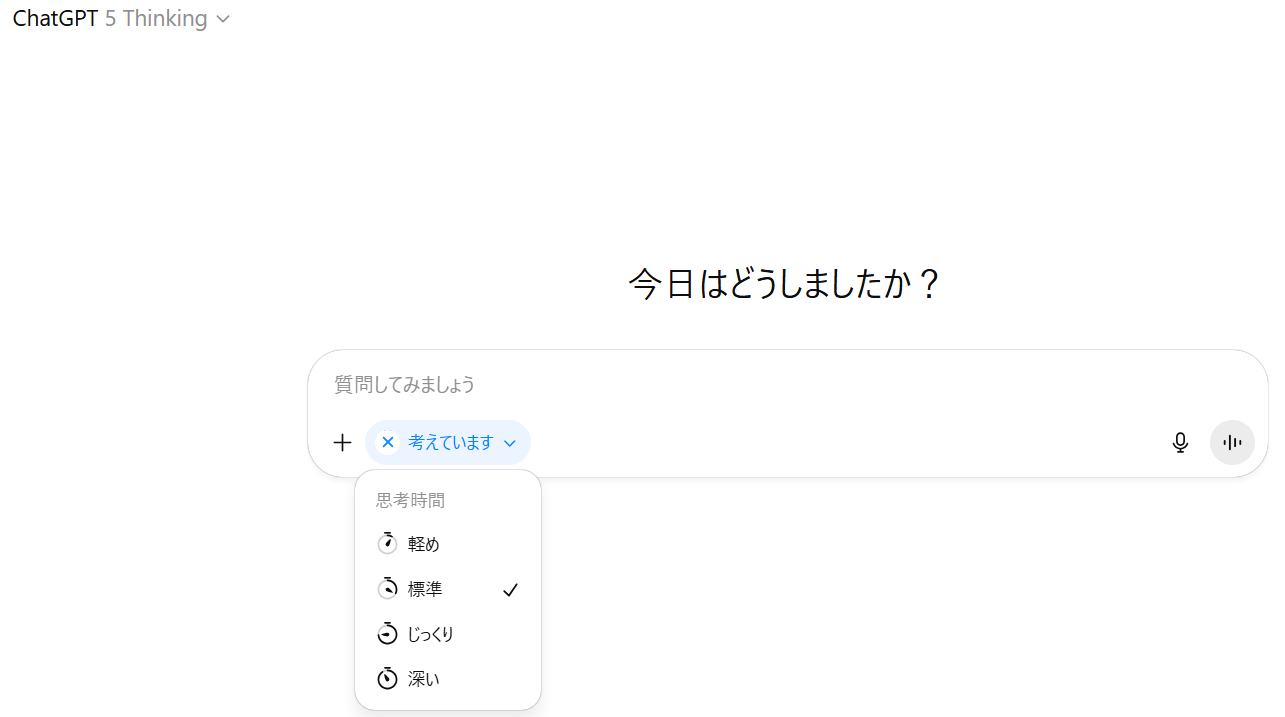The height and width of the screenshot is (717, 1285).
Task: Click the 5 Thinking model label
Action: coord(156,18)
